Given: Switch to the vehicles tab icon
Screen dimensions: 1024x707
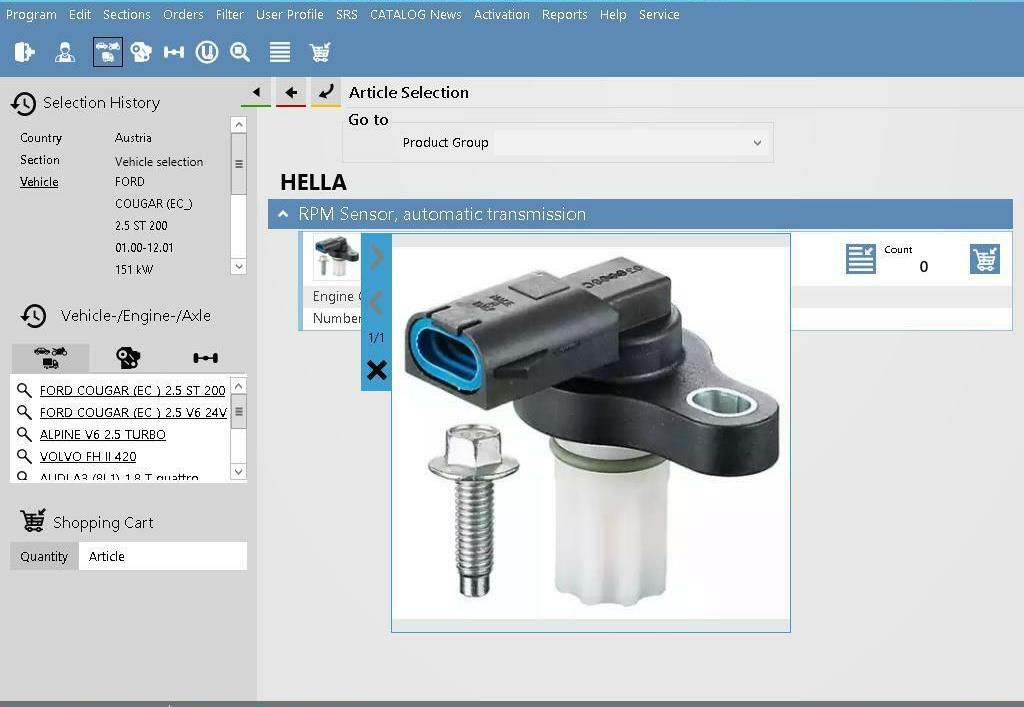Looking at the screenshot, I should (50, 358).
